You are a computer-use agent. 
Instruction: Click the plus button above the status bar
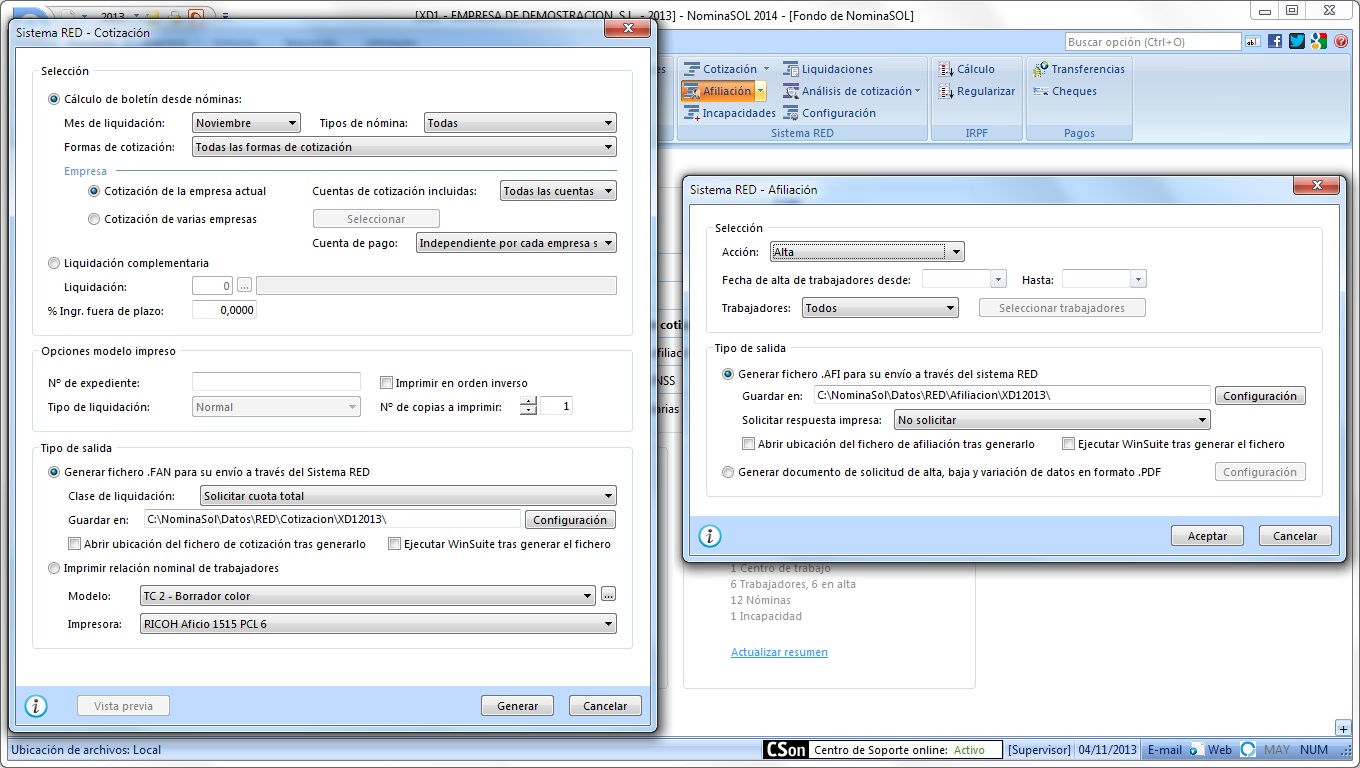[1343, 728]
